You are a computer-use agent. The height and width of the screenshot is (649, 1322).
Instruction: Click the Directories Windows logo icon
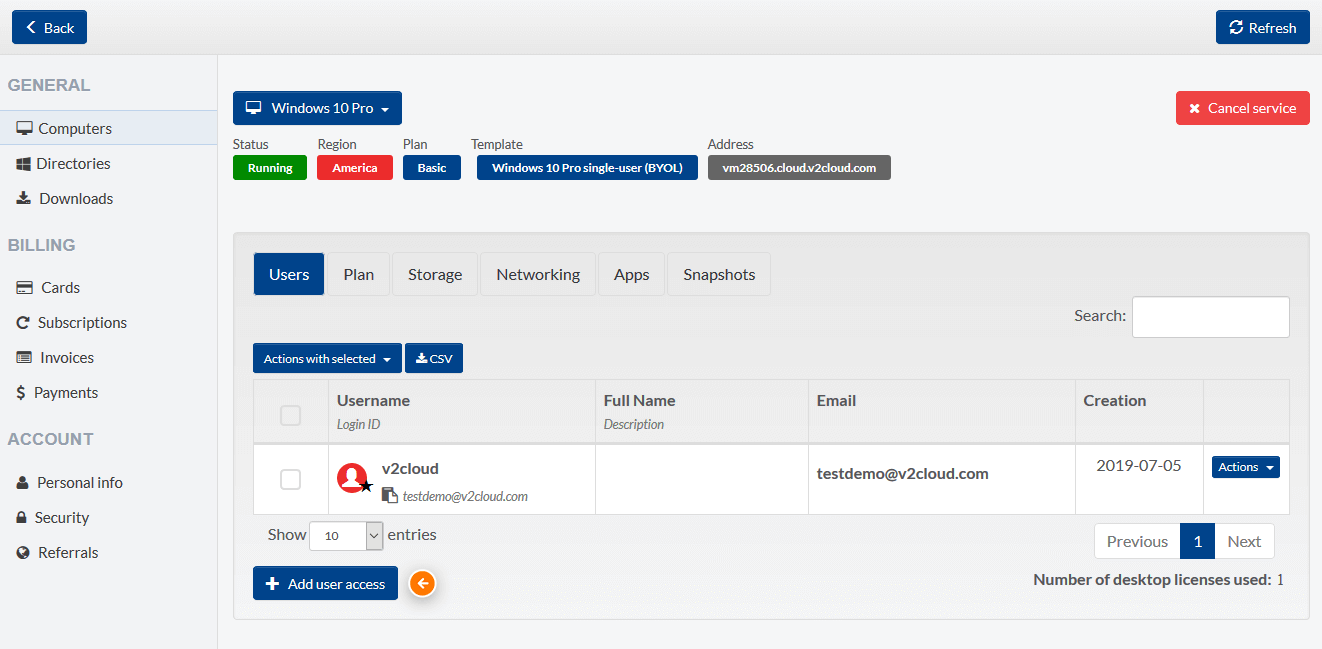click(x=24, y=163)
